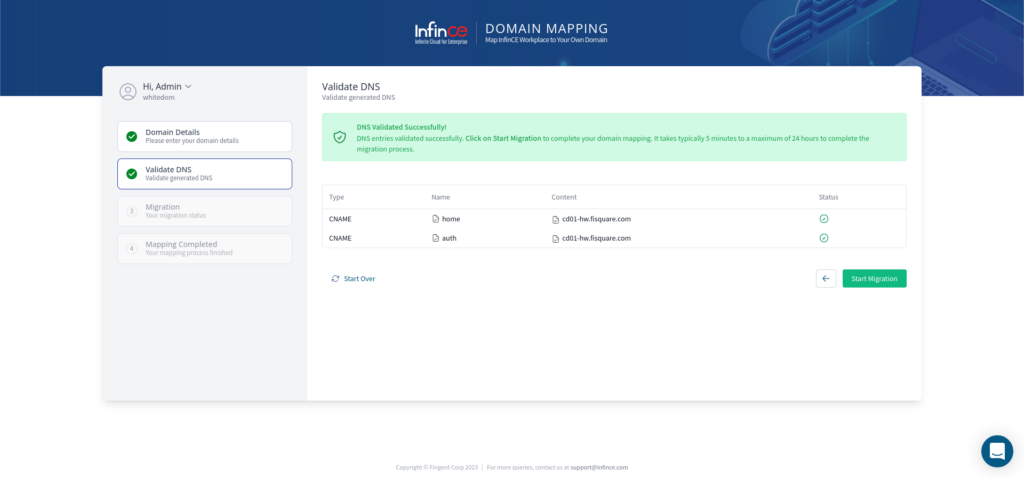Click the DNS Validated Successfully! heading
The height and width of the screenshot is (478, 1024).
(x=401, y=127)
